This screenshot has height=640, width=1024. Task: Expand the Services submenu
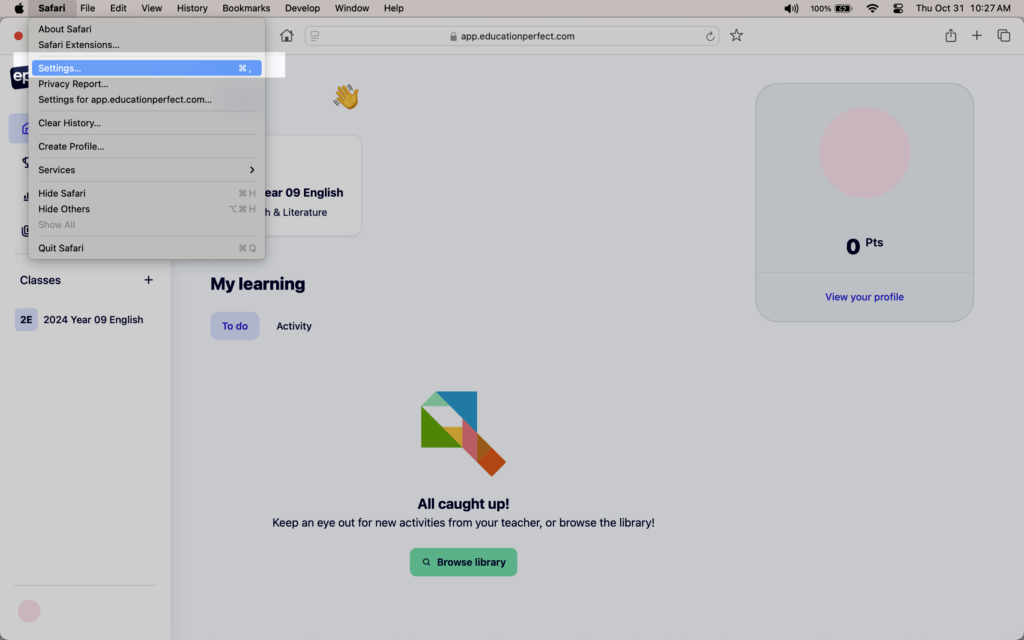click(146, 170)
